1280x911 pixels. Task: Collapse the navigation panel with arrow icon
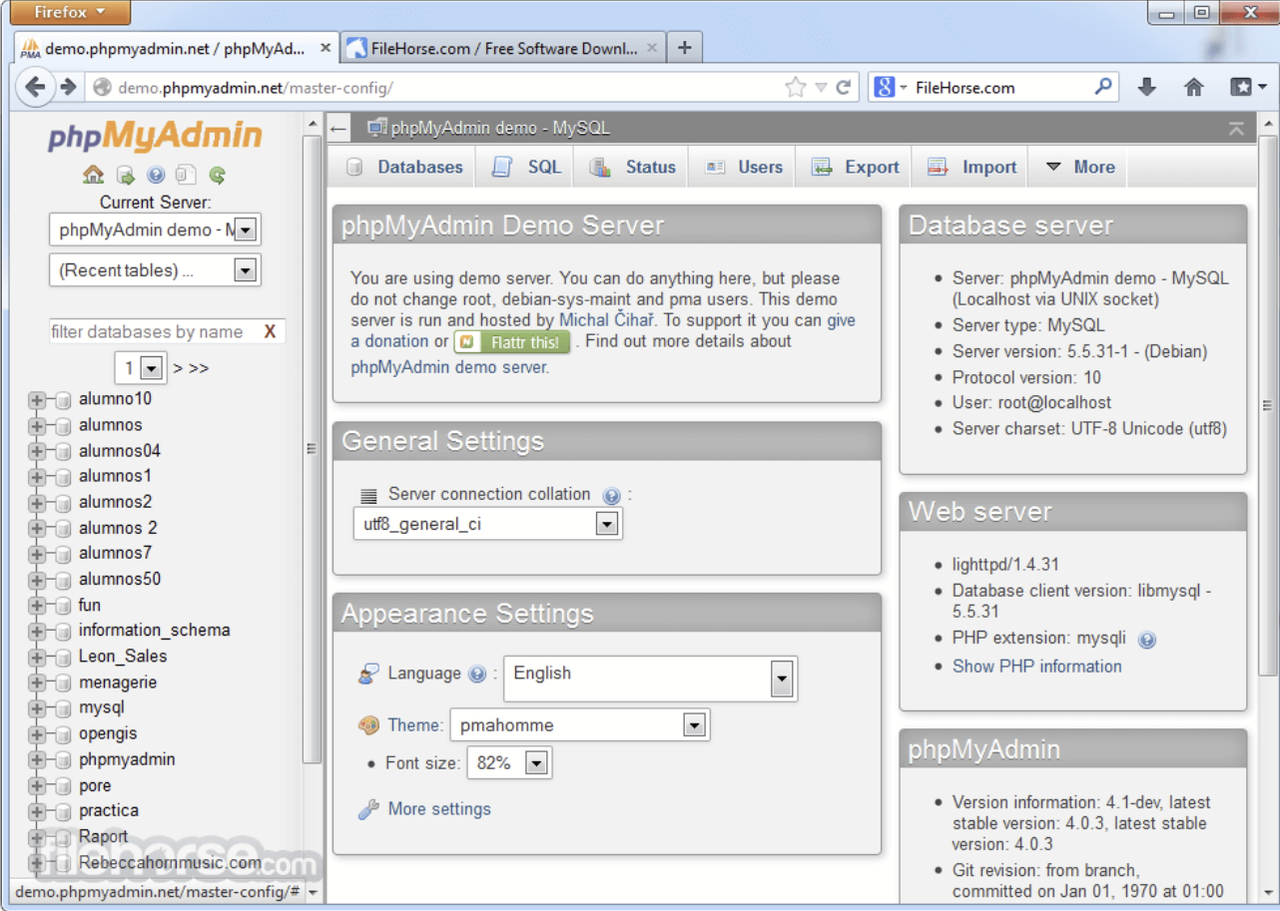click(339, 128)
